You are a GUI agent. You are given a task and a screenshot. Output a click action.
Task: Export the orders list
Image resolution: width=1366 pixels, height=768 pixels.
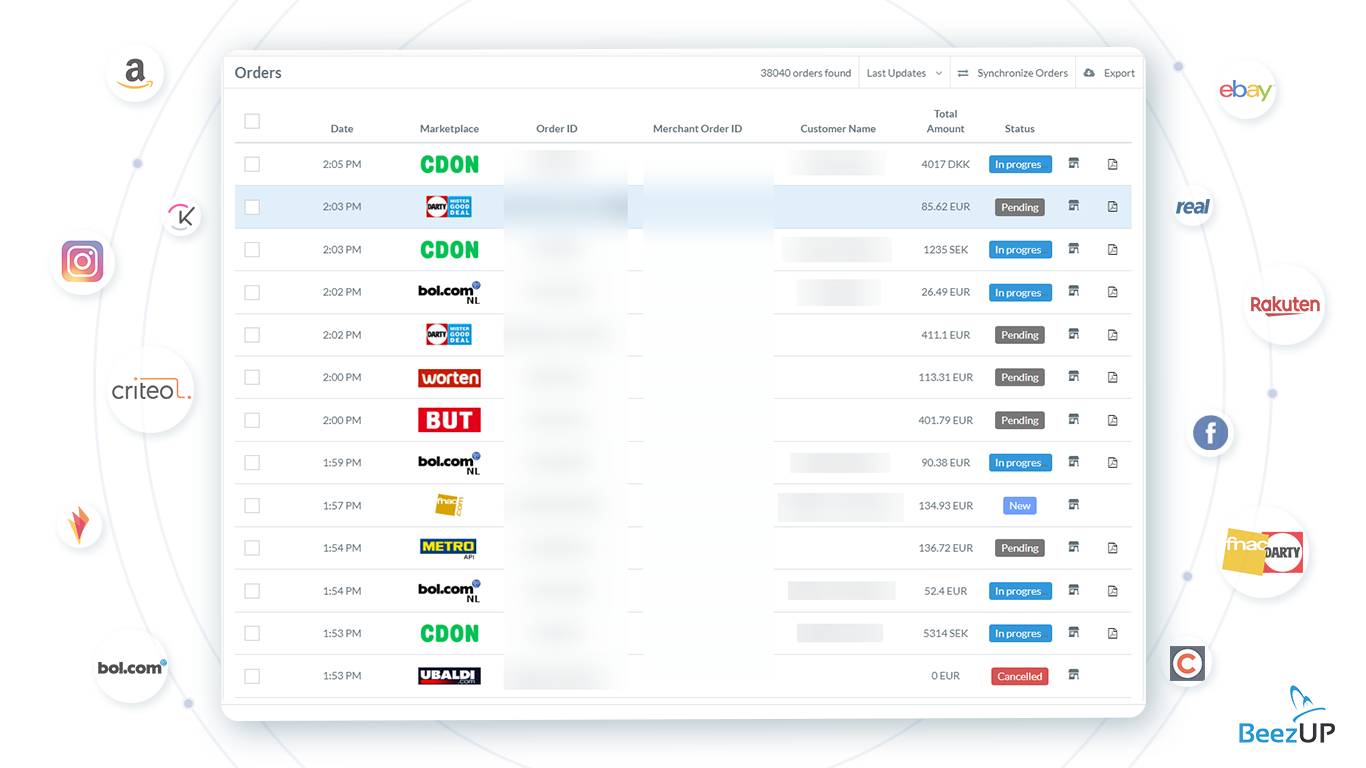coord(1109,73)
